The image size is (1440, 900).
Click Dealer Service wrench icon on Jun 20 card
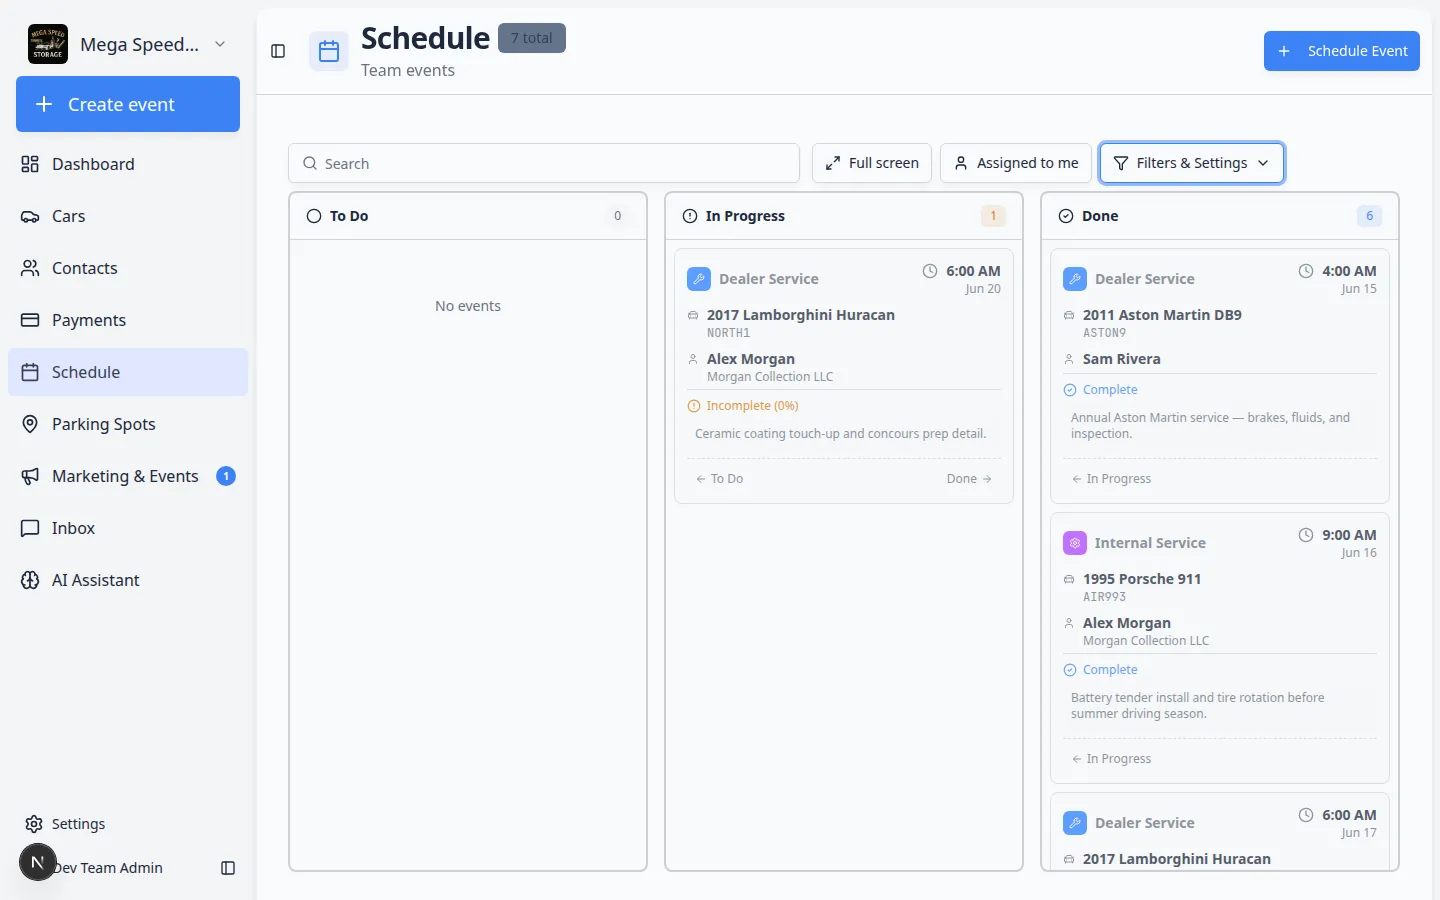699,279
